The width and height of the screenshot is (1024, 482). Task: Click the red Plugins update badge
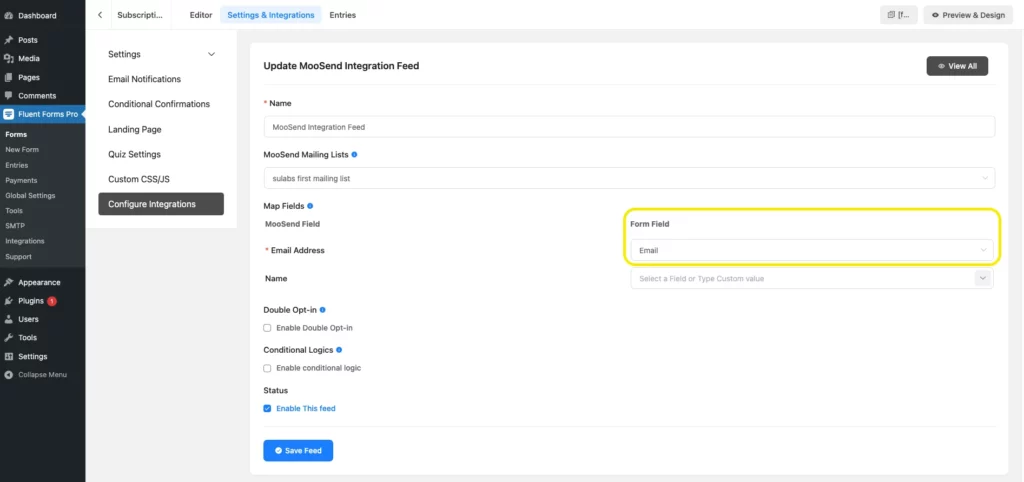coord(52,301)
